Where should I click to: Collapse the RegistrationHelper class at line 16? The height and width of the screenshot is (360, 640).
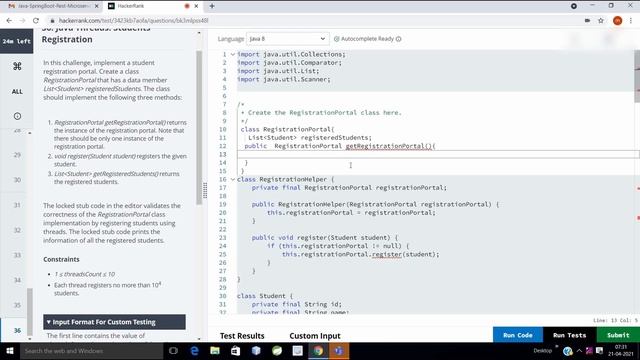click(233, 179)
